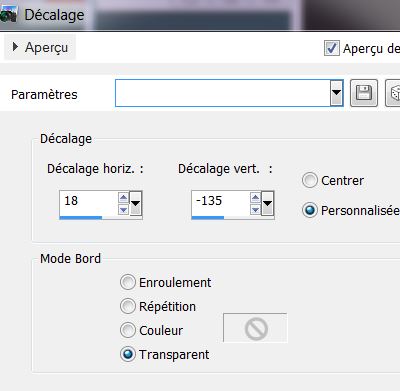Screen dimensions: 400x391
Task: Open the Paramètres presets dropdown arrow
Action: [337, 93]
